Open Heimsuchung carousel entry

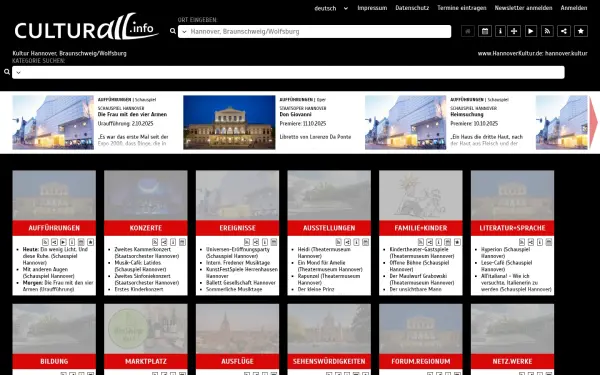tap(467, 114)
